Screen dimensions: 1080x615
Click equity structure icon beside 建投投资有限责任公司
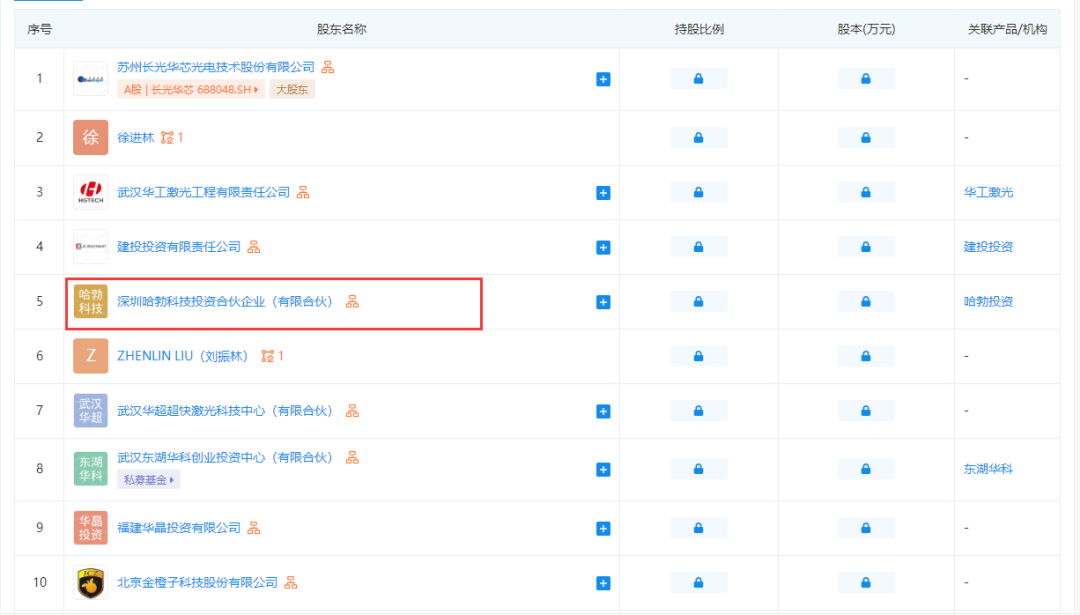click(x=254, y=247)
